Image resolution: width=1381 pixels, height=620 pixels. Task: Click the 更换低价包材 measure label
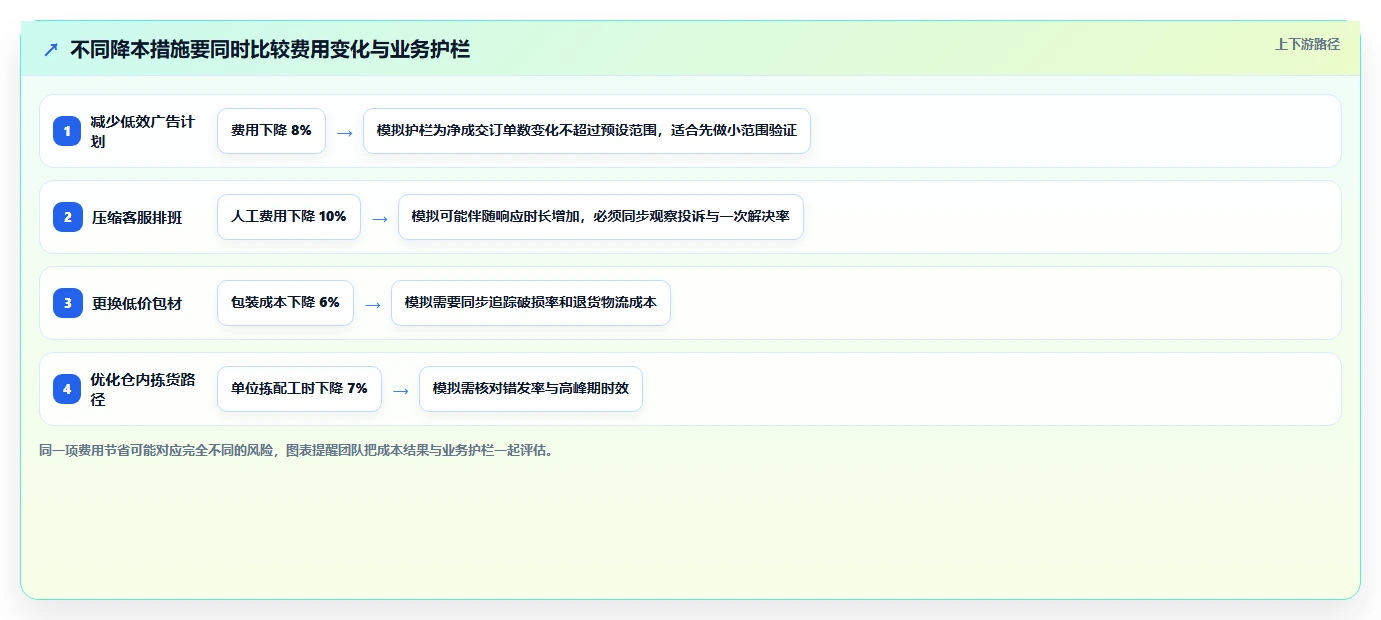tap(137, 303)
